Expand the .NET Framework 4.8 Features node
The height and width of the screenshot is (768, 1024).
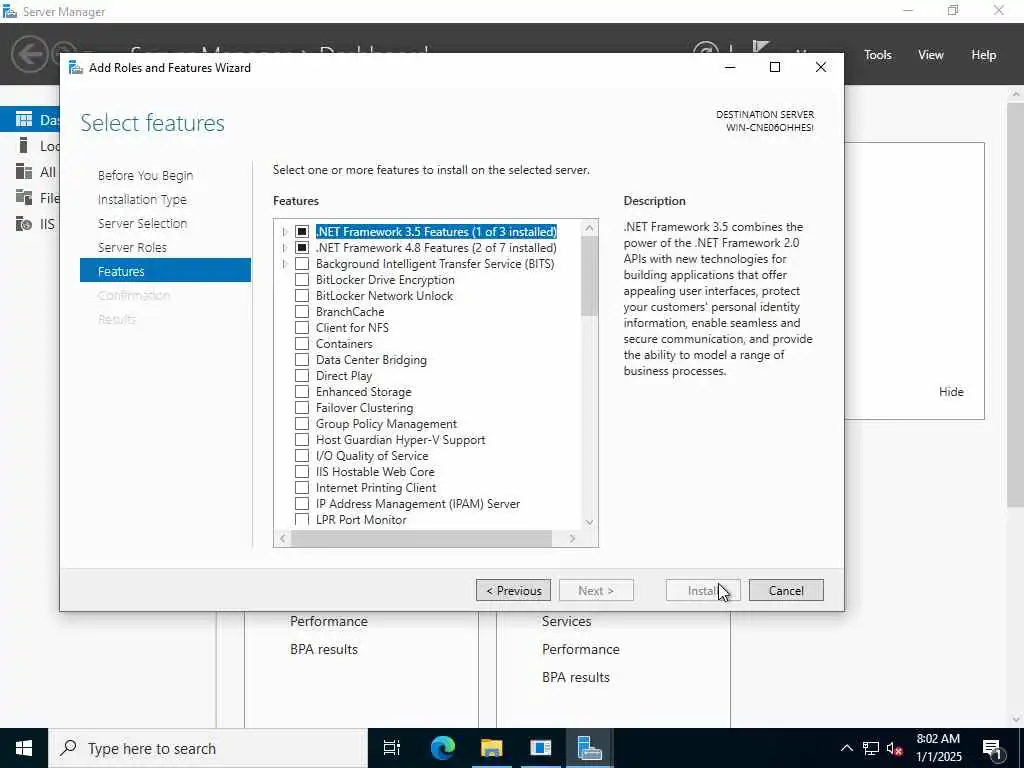tap(285, 248)
